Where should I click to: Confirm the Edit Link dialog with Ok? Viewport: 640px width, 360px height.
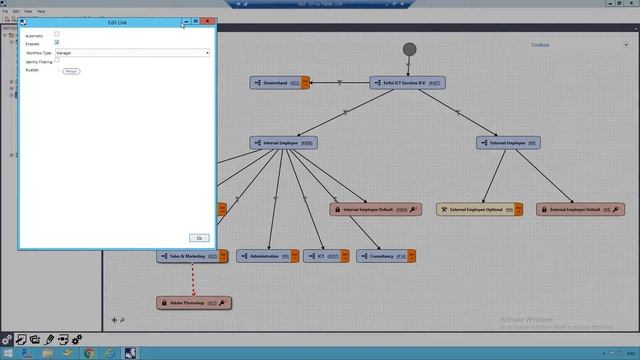click(199, 238)
